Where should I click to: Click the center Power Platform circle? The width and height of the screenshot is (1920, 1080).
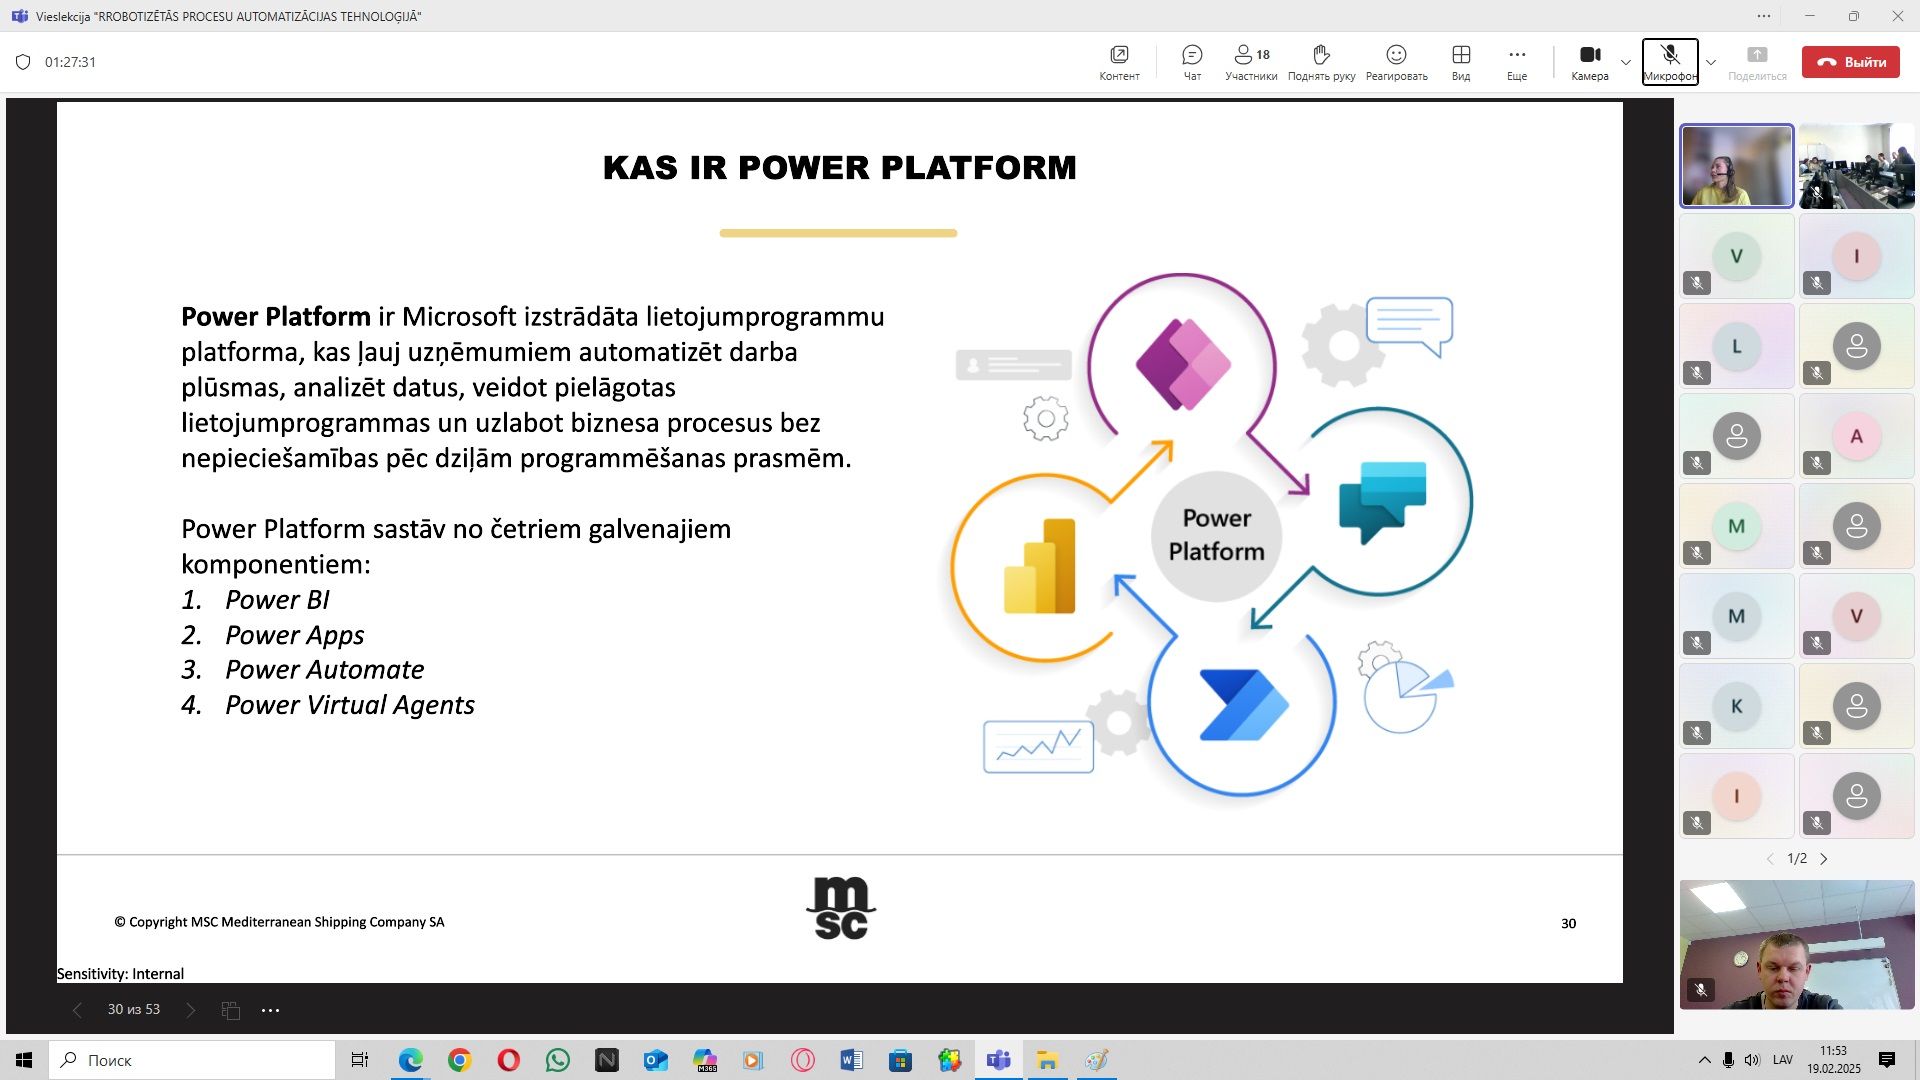(1216, 536)
